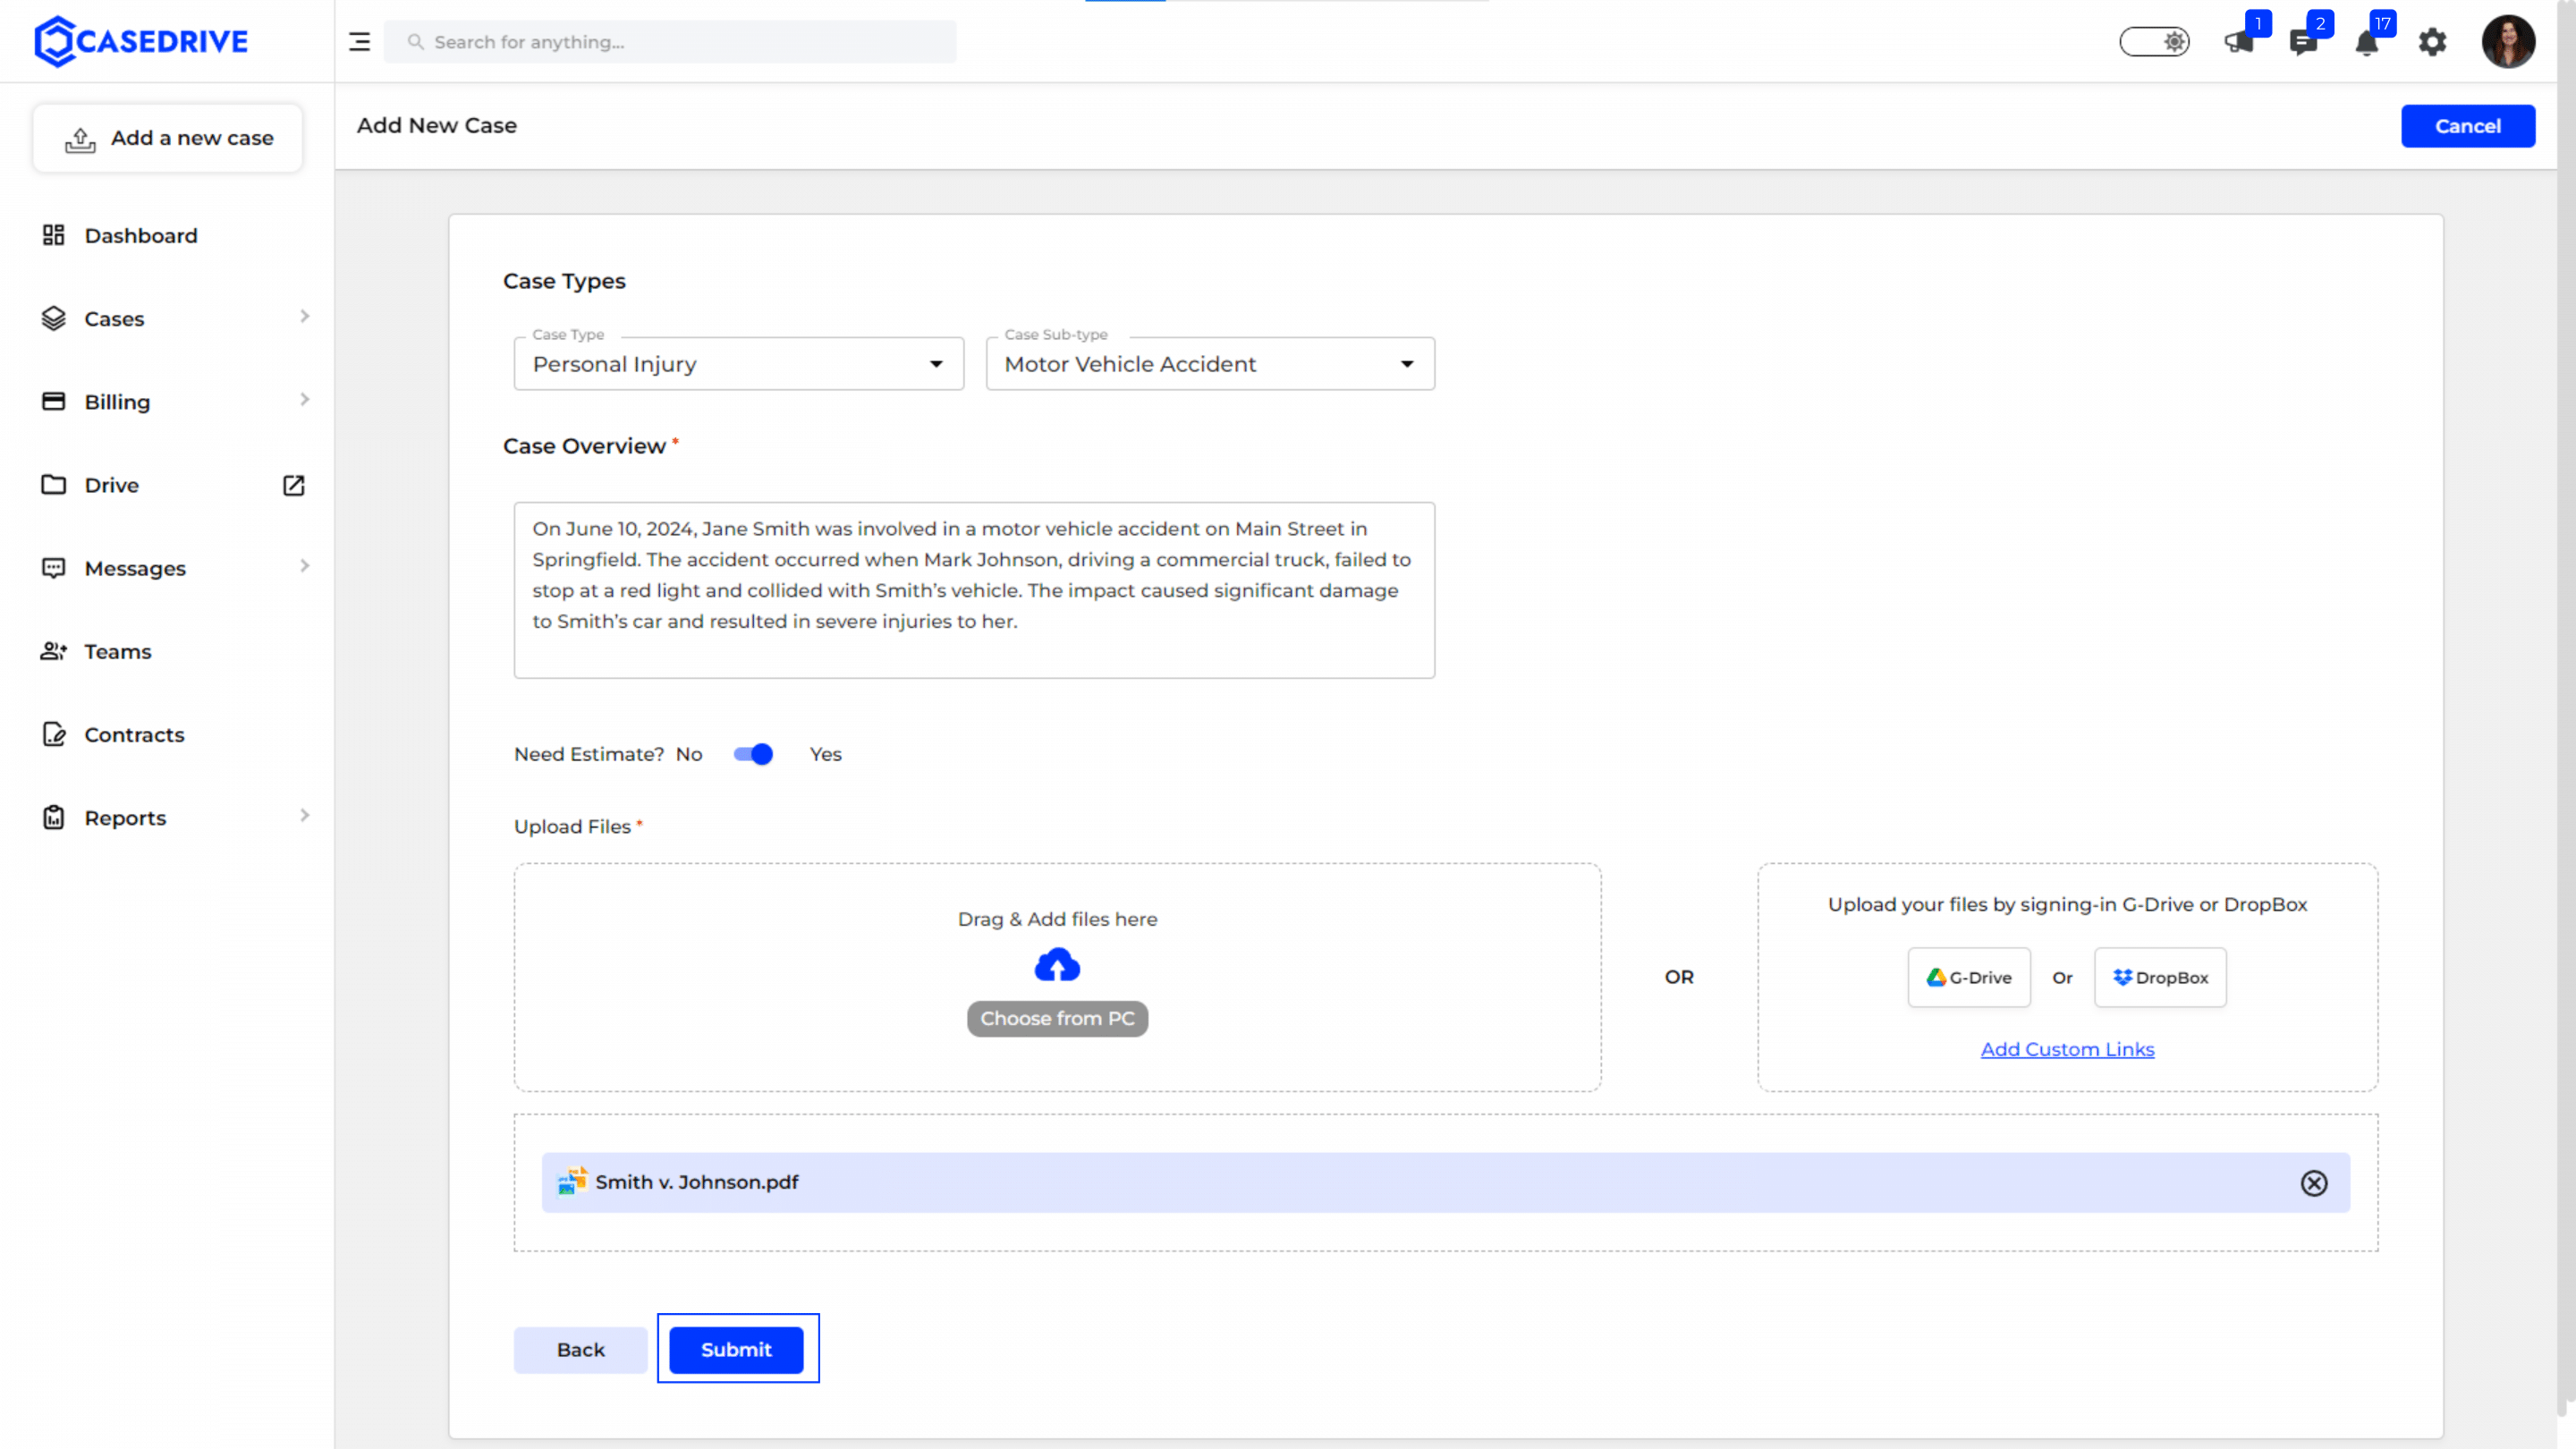
Task: Open announcements megaphone icon
Action: [2238, 42]
